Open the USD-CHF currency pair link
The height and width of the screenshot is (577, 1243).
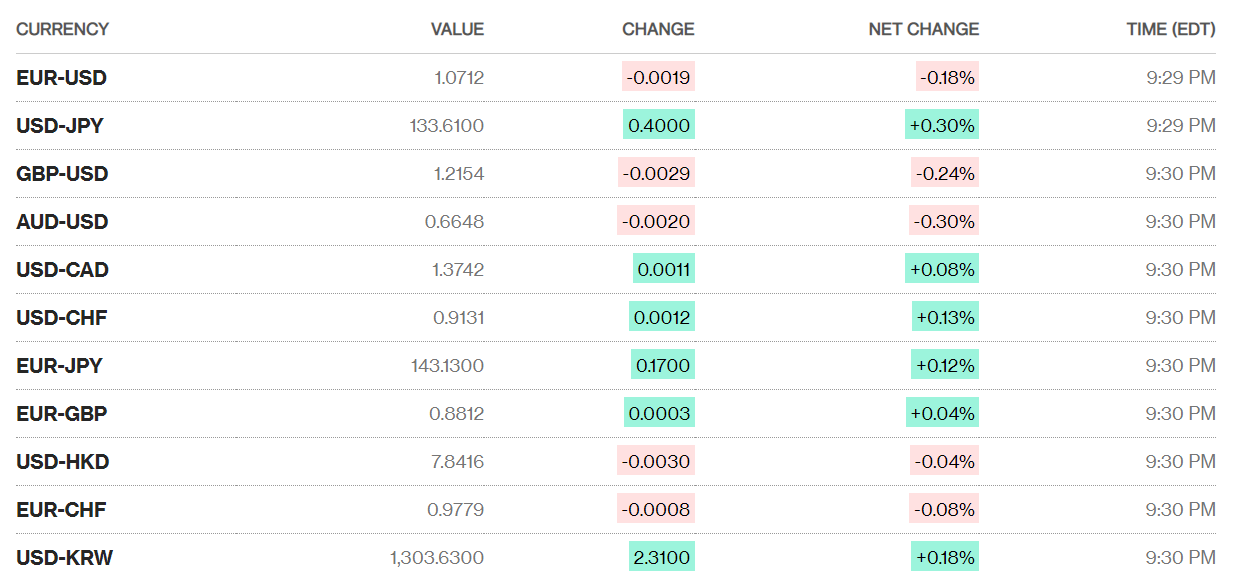61,318
